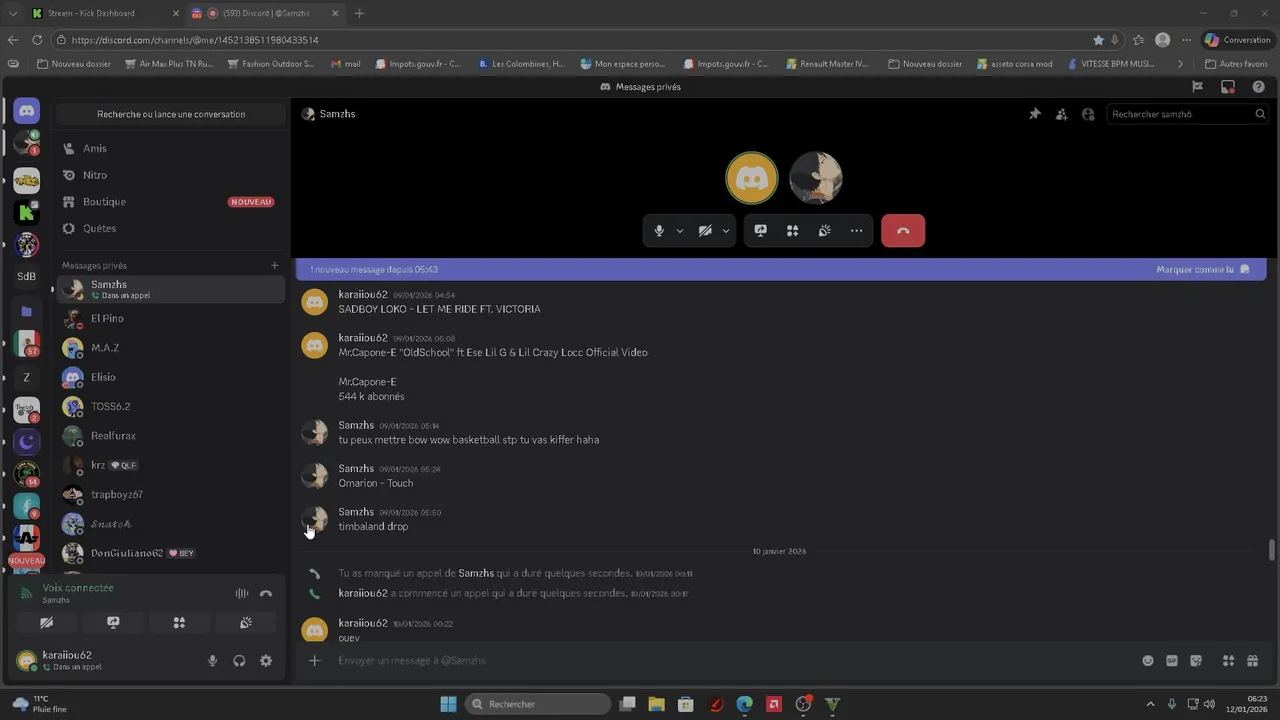Open Windows Start menu
The height and width of the screenshot is (720, 1280).
[x=448, y=704]
